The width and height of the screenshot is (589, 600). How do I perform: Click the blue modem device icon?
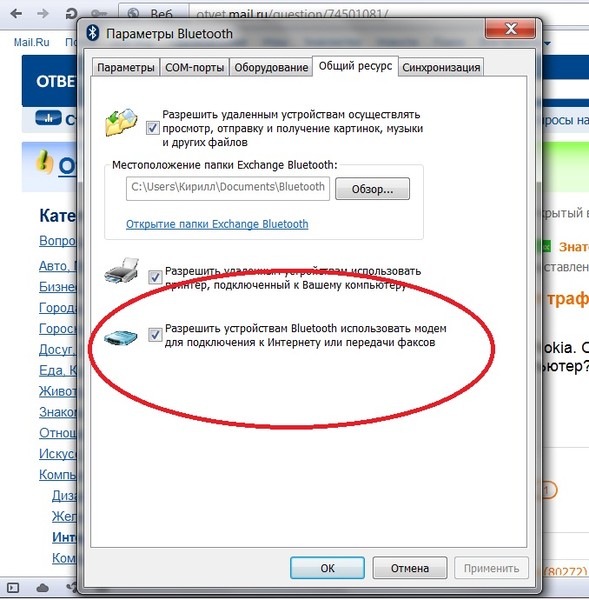click(121, 337)
